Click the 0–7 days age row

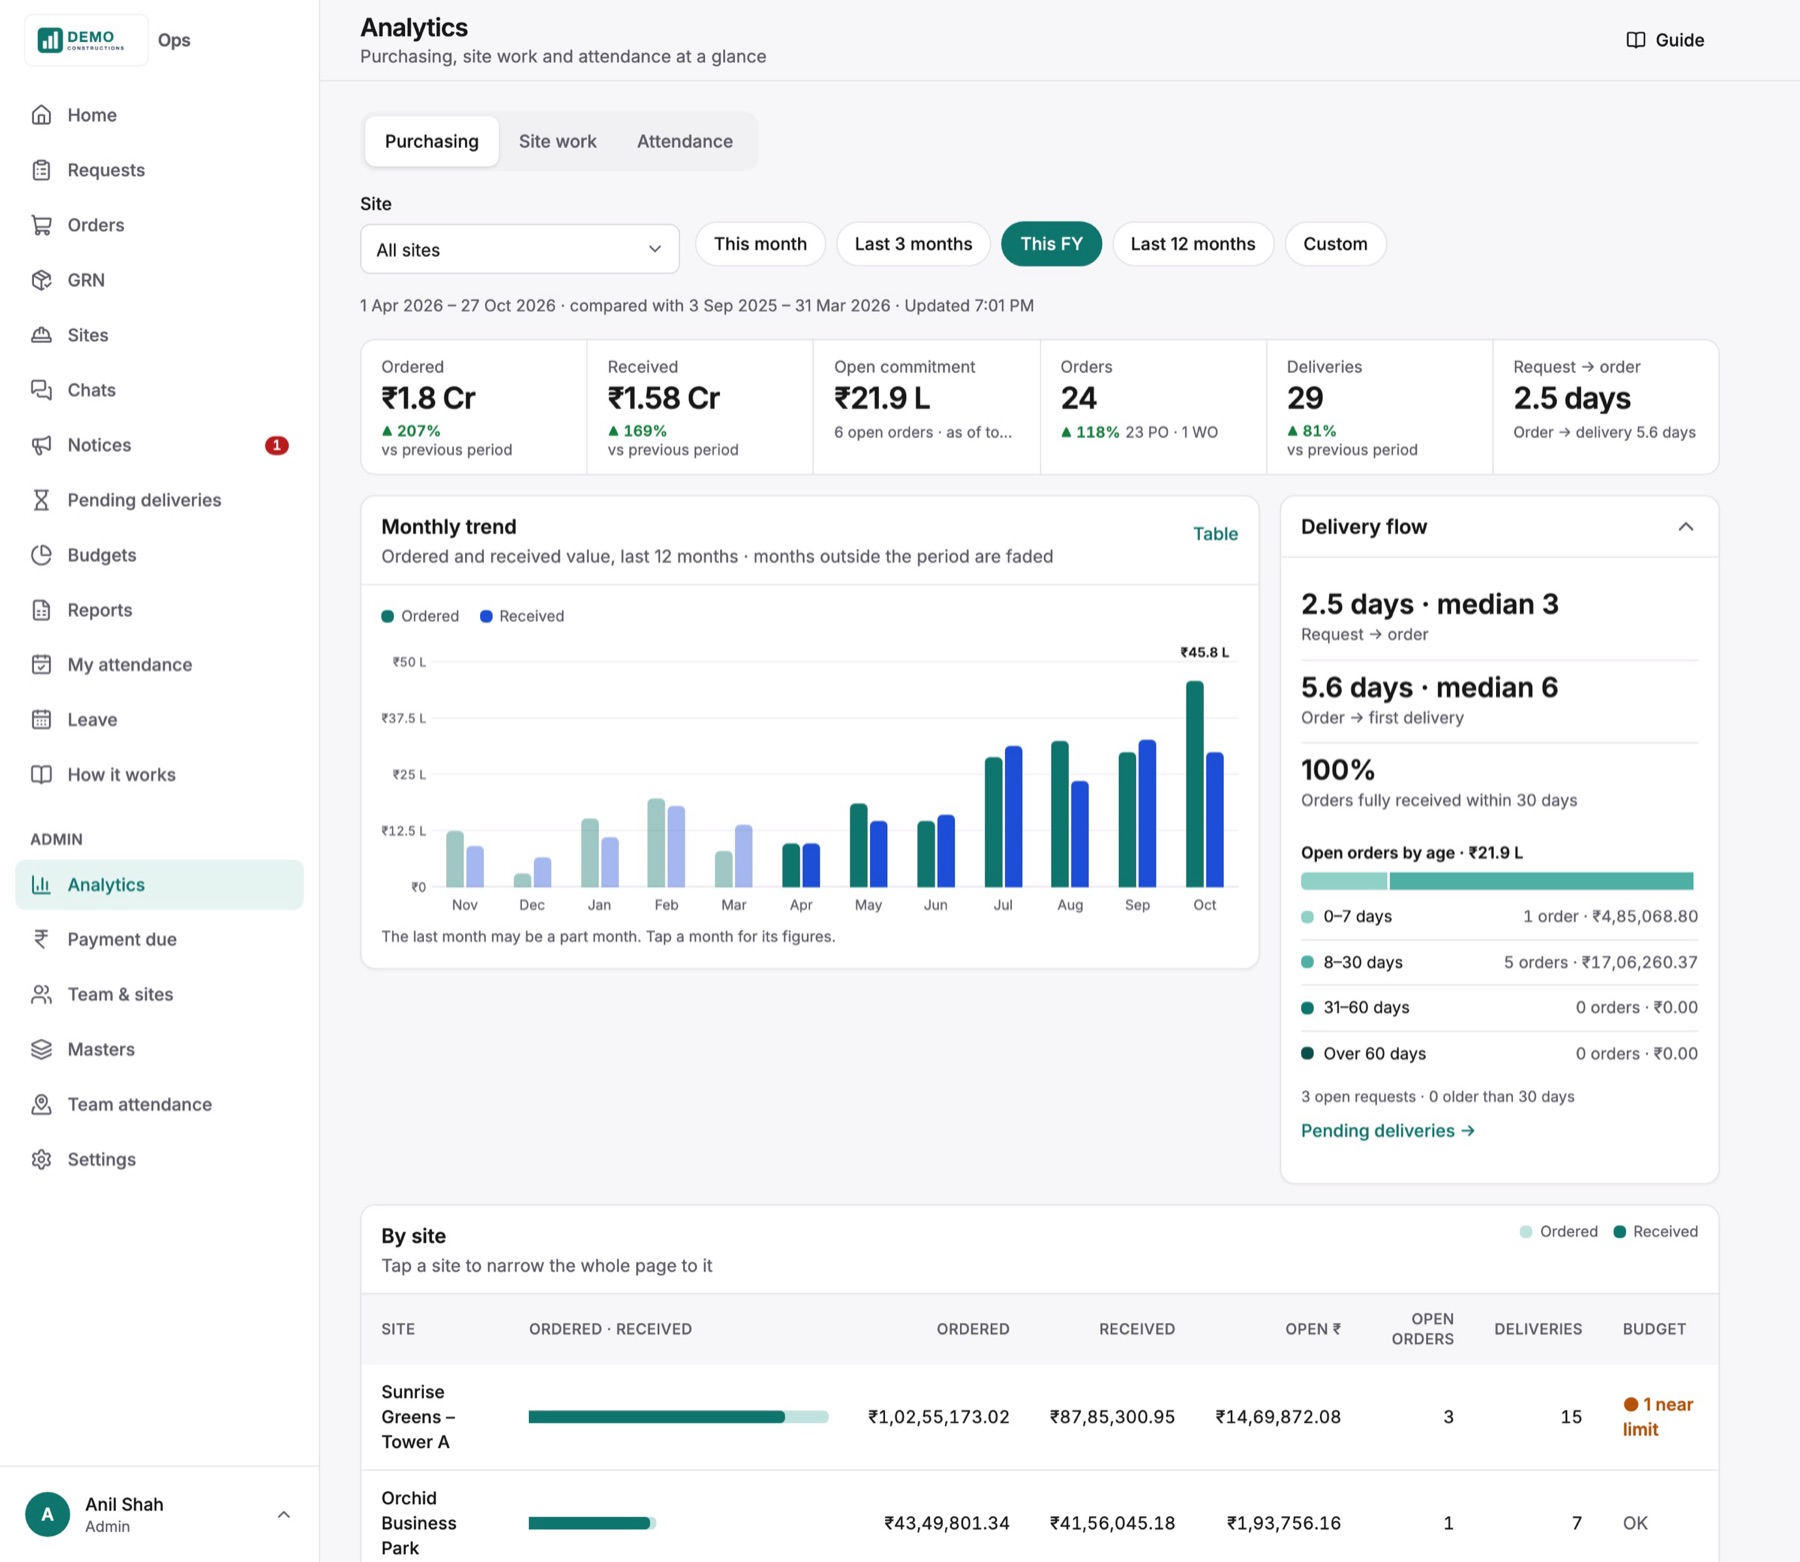[1499, 917]
